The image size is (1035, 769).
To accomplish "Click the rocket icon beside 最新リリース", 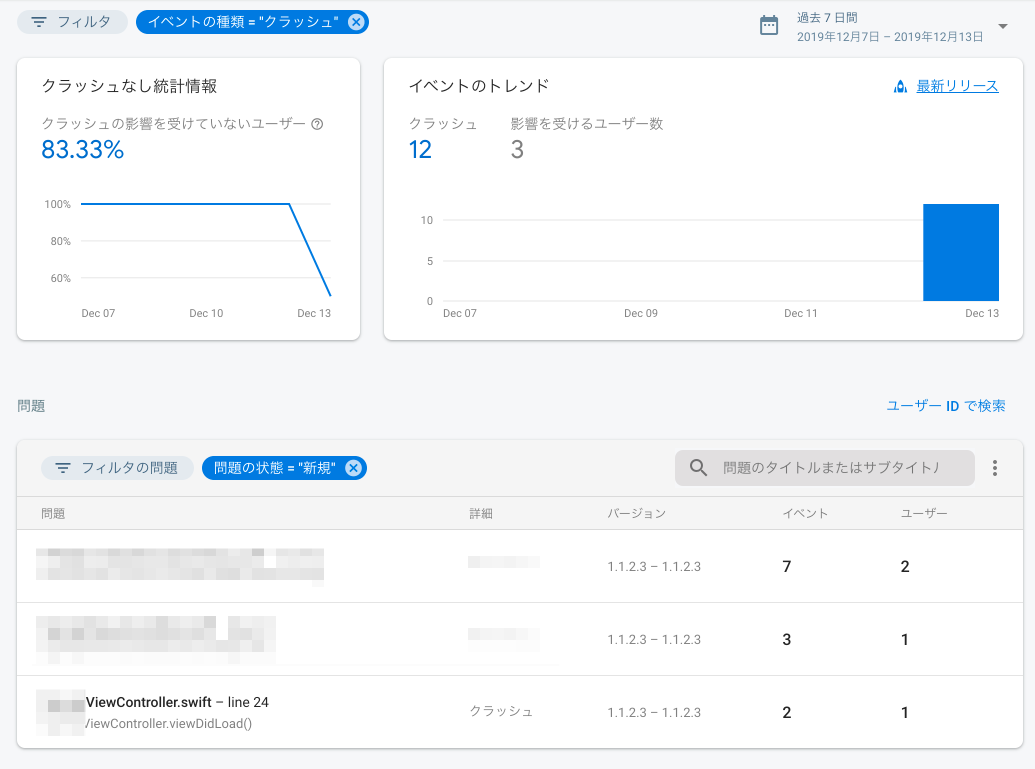I will point(903,86).
